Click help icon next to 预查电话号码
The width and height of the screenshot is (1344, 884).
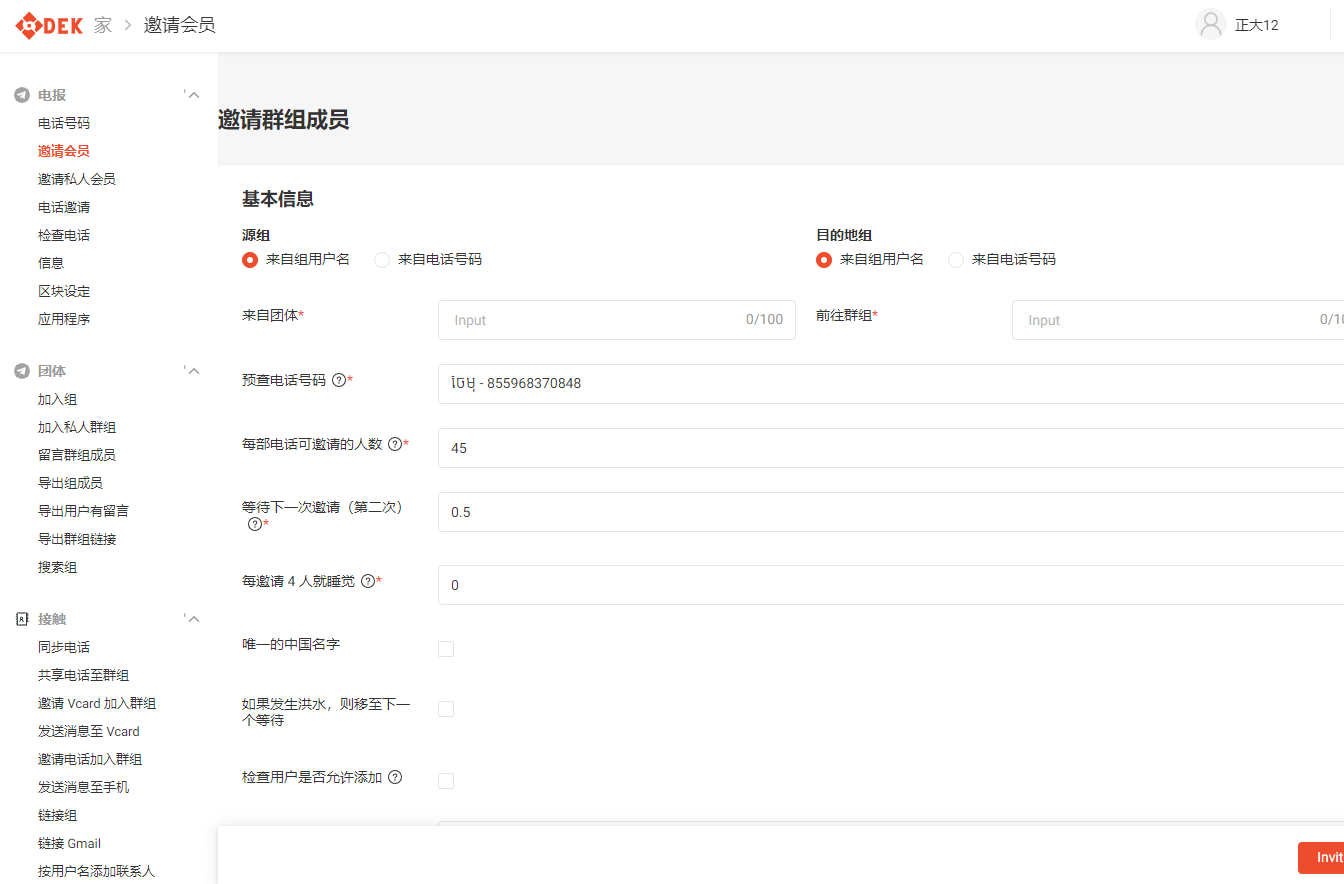tap(338, 380)
